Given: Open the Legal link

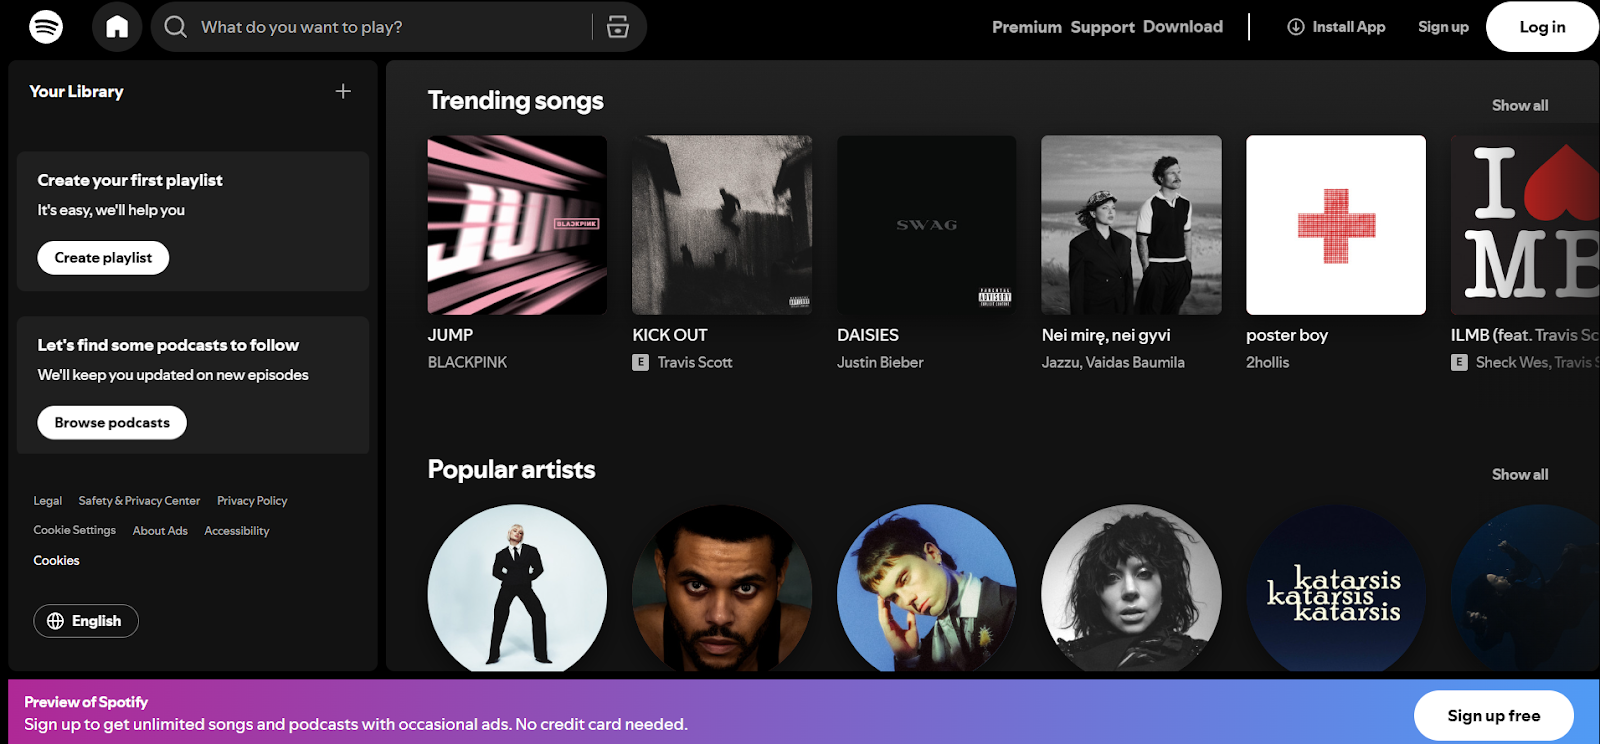Looking at the screenshot, I should point(48,501).
